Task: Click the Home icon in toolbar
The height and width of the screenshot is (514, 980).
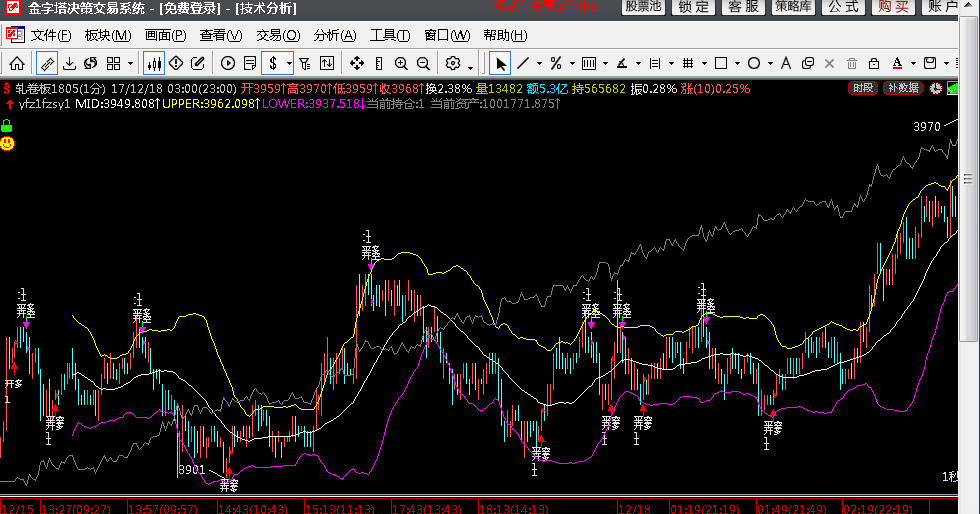Action: [17, 64]
